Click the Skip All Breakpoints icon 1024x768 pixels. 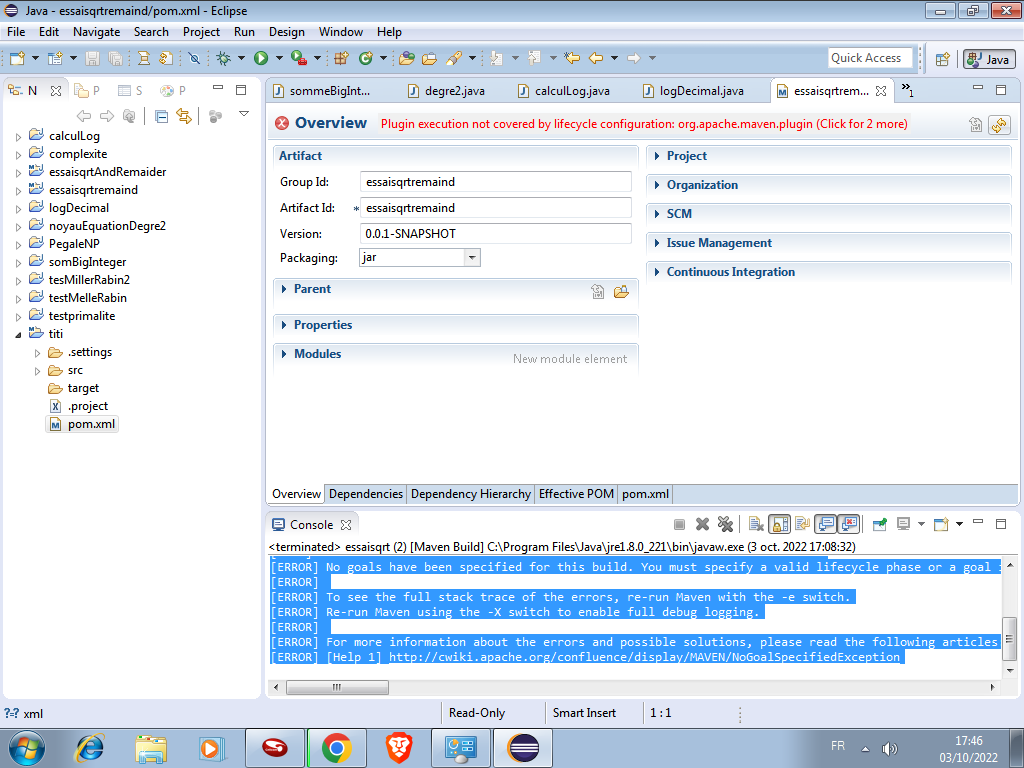[x=194, y=58]
